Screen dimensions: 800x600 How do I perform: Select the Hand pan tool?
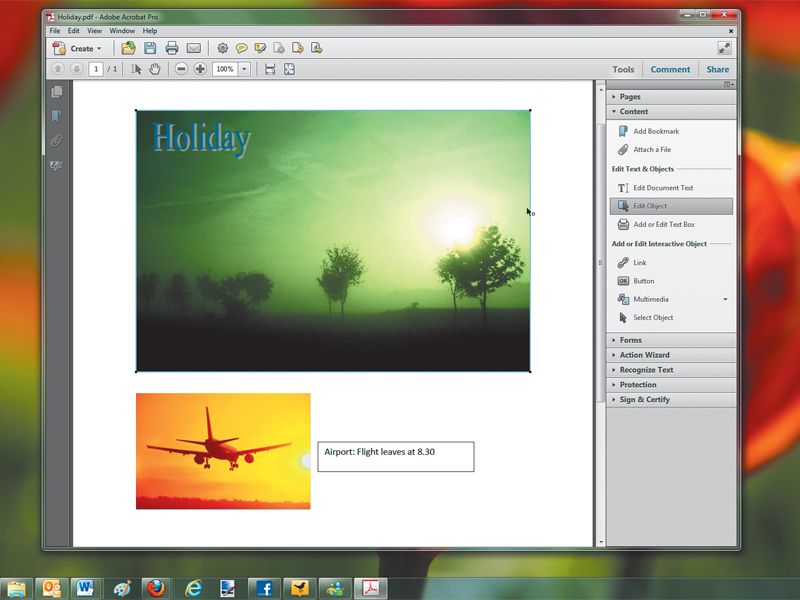[155, 69]
